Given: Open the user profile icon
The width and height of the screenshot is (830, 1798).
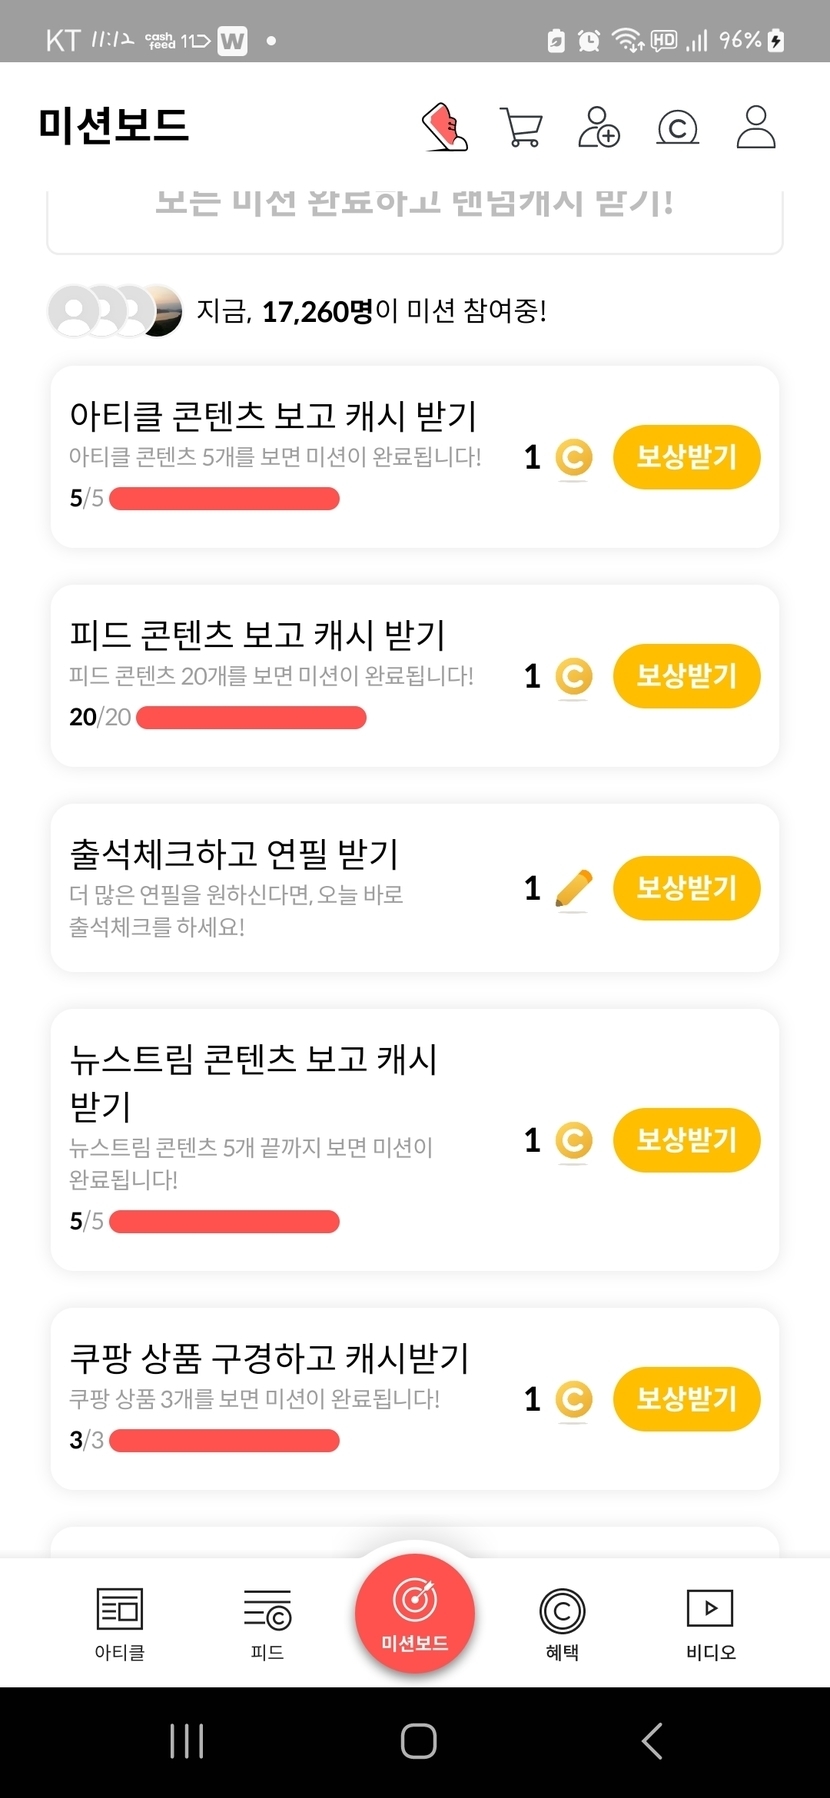Looking at the screenshot, I should click(756, 128).
